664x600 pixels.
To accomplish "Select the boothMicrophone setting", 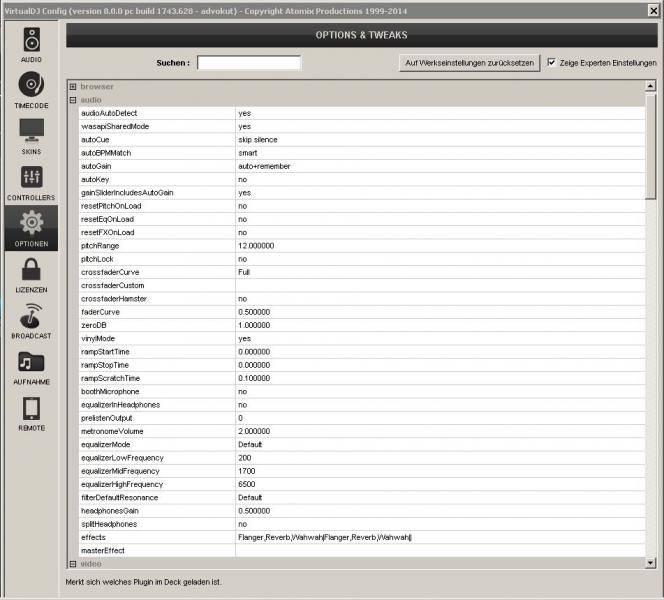I will coord(362,392).
